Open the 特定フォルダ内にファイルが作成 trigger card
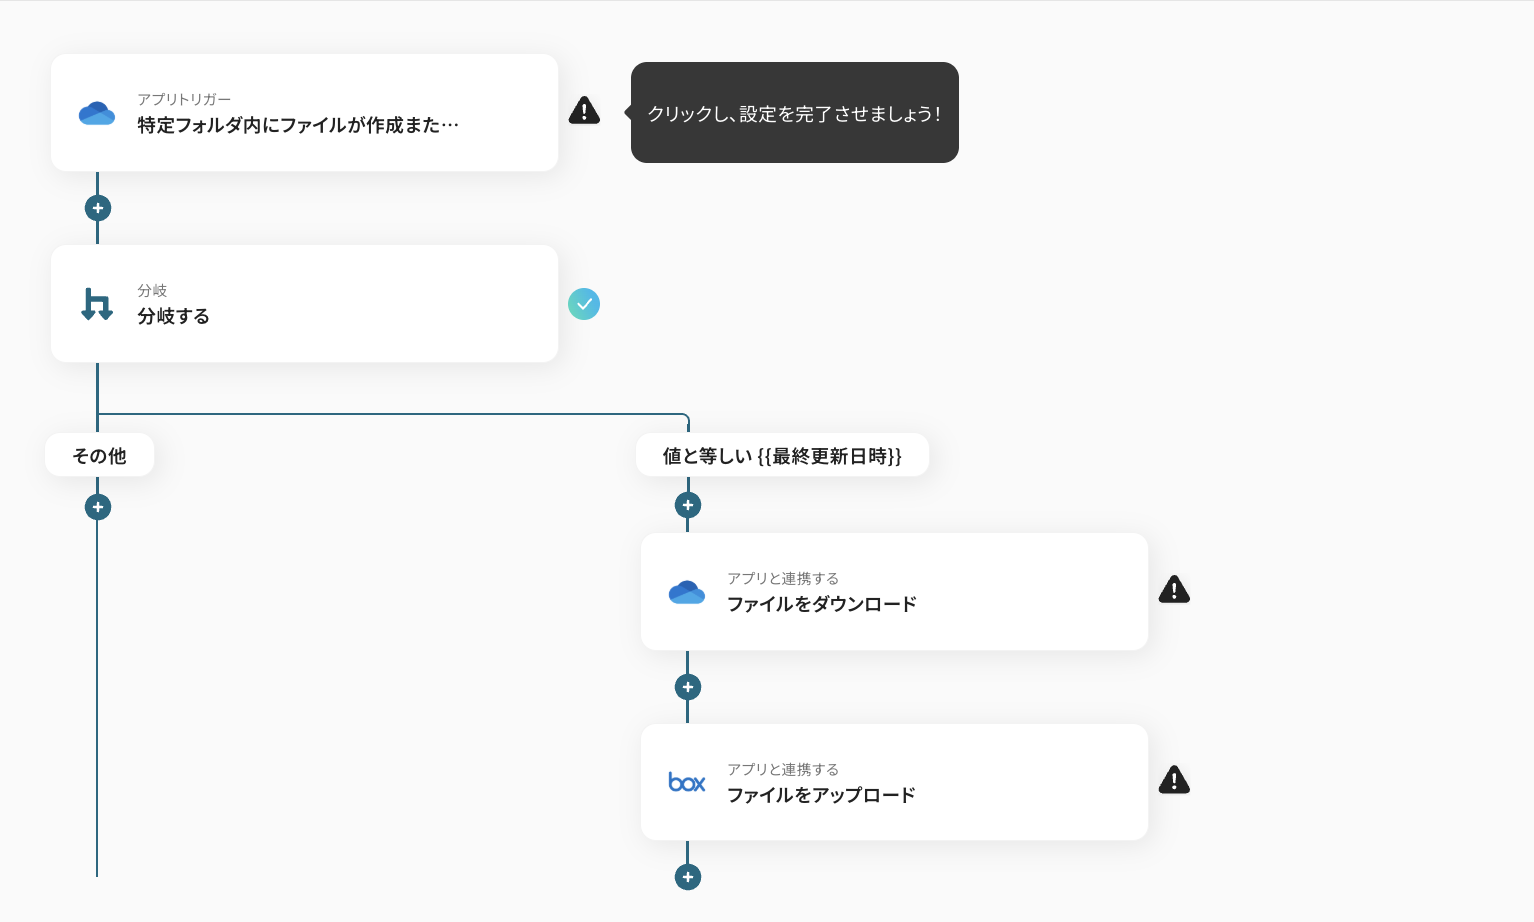The width and height of the screenshot is (1534, 922). coord(304,113)
